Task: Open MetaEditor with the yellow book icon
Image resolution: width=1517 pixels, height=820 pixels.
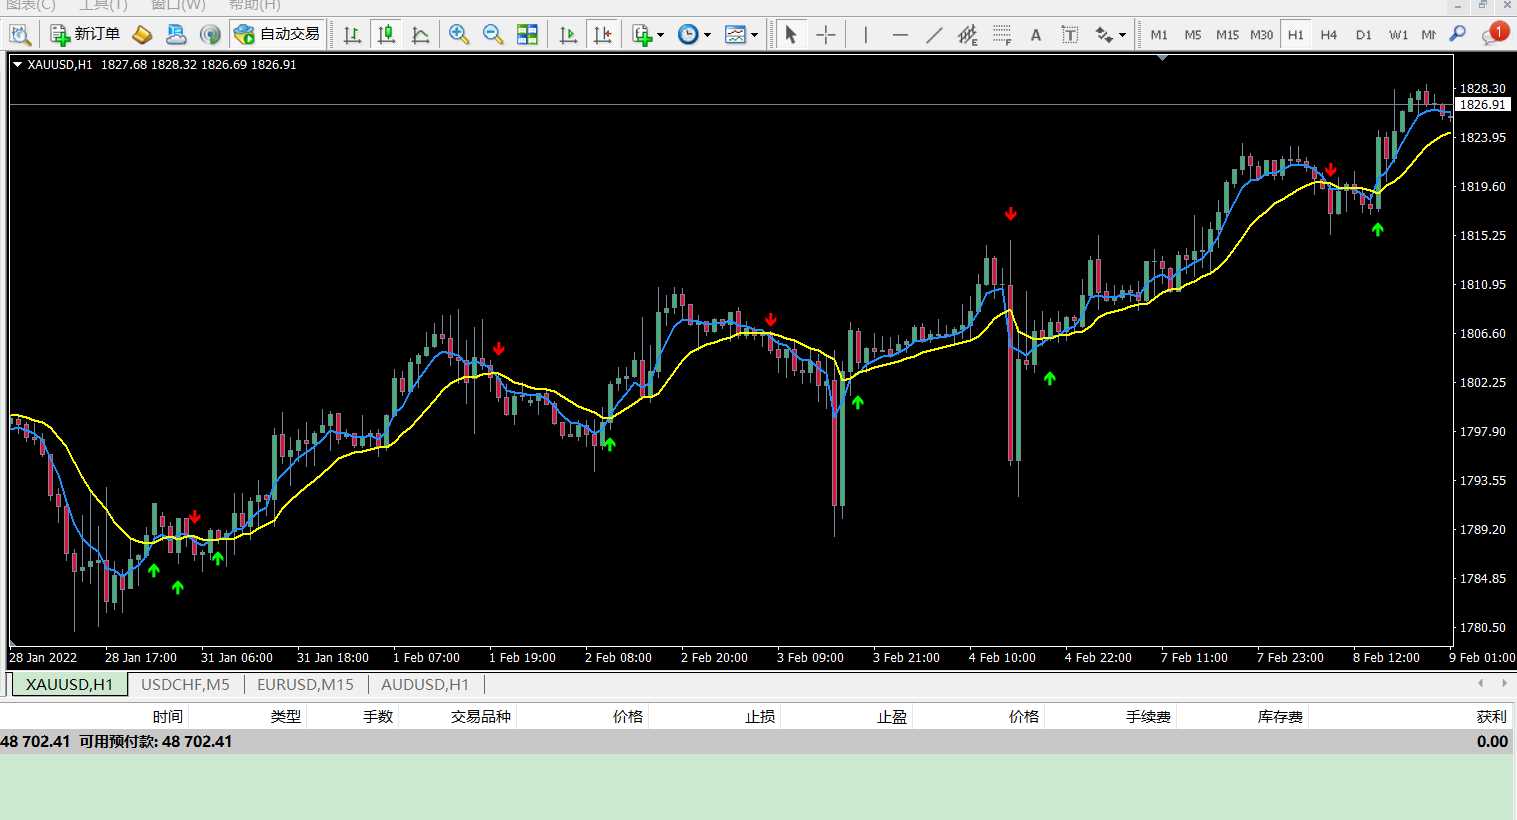Action: click(142, 35)
